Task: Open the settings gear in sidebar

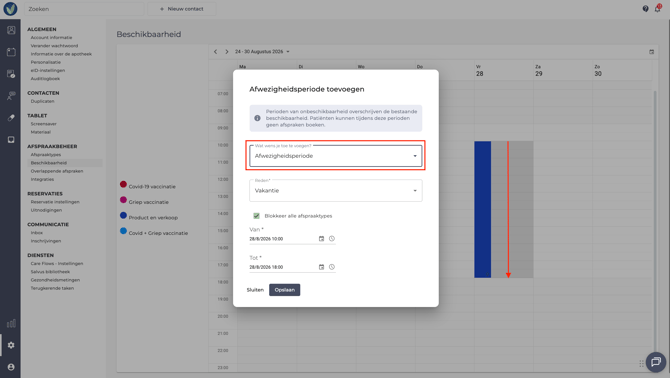Action: click(11, 345)
